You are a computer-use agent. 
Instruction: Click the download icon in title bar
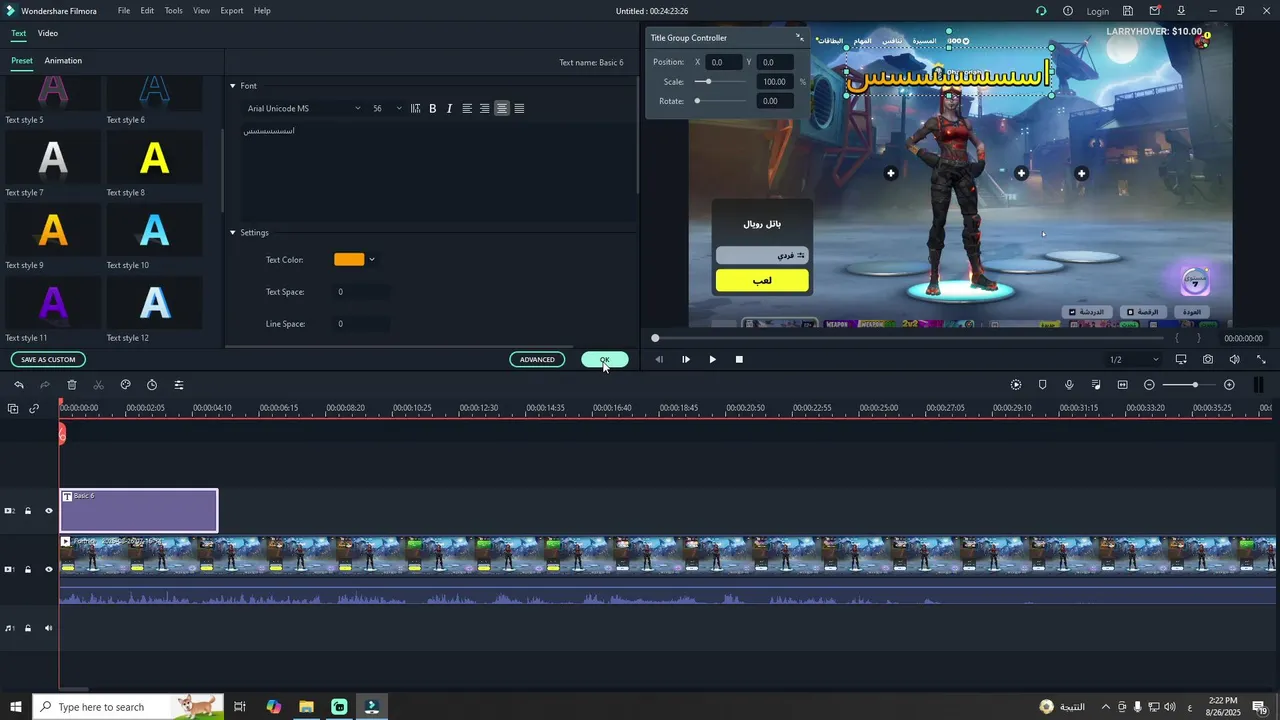click(1181, 11)
